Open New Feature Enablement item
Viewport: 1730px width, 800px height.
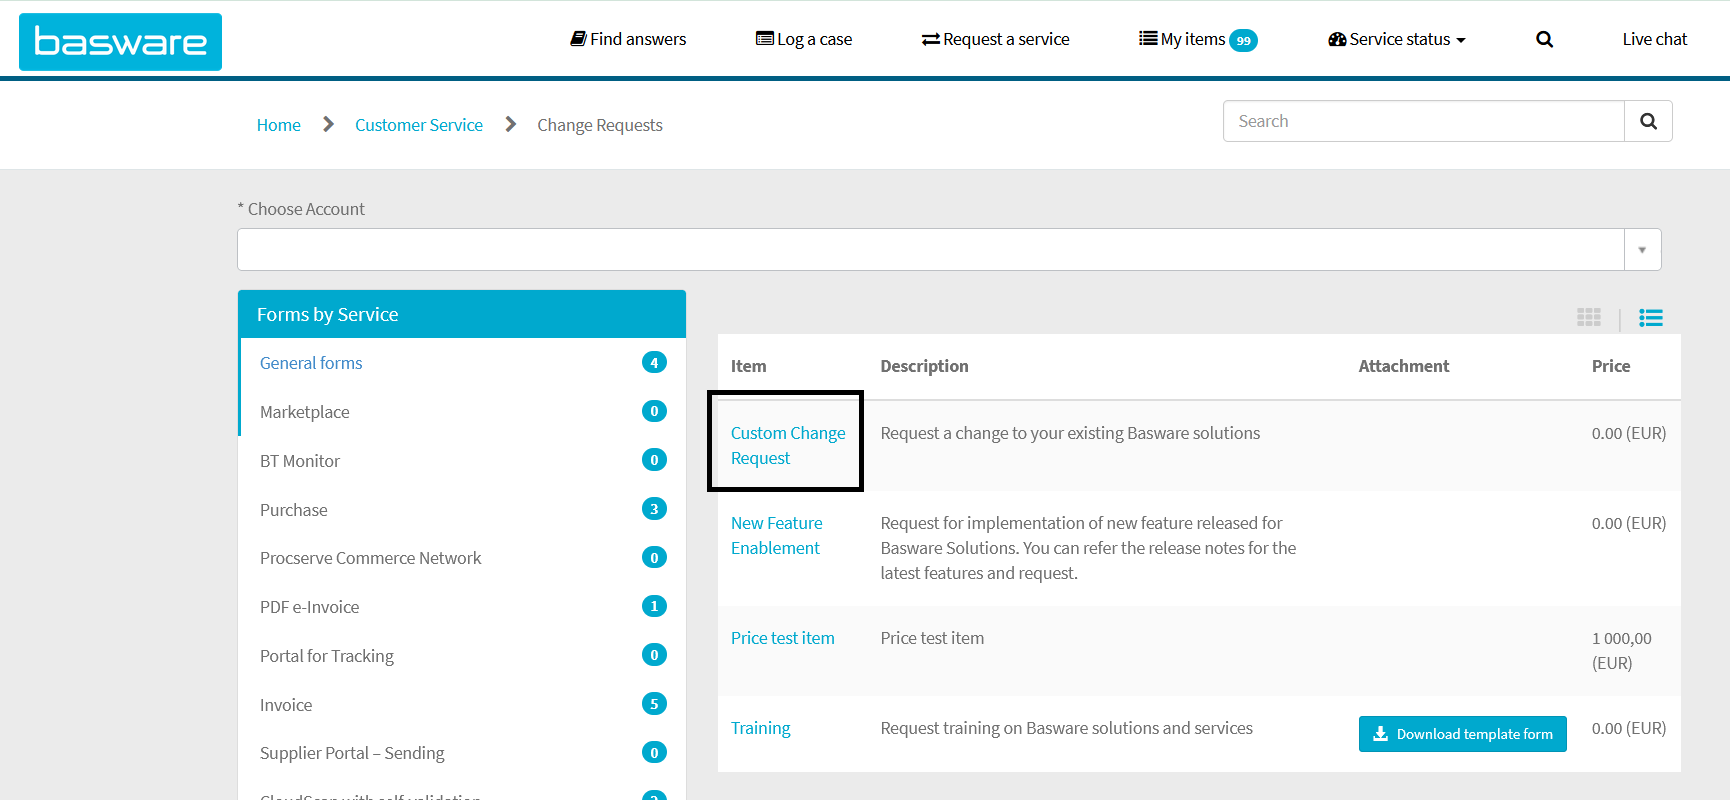(x=777, y=536)
